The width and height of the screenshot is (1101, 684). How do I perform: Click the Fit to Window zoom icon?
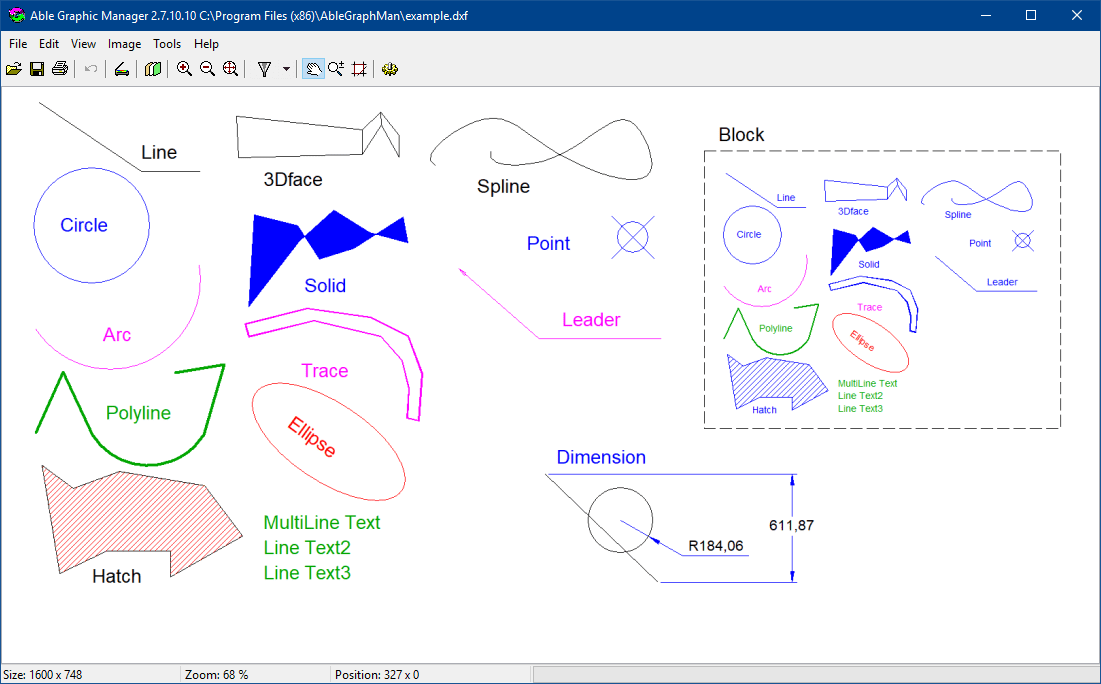click(x=230, y=68)
